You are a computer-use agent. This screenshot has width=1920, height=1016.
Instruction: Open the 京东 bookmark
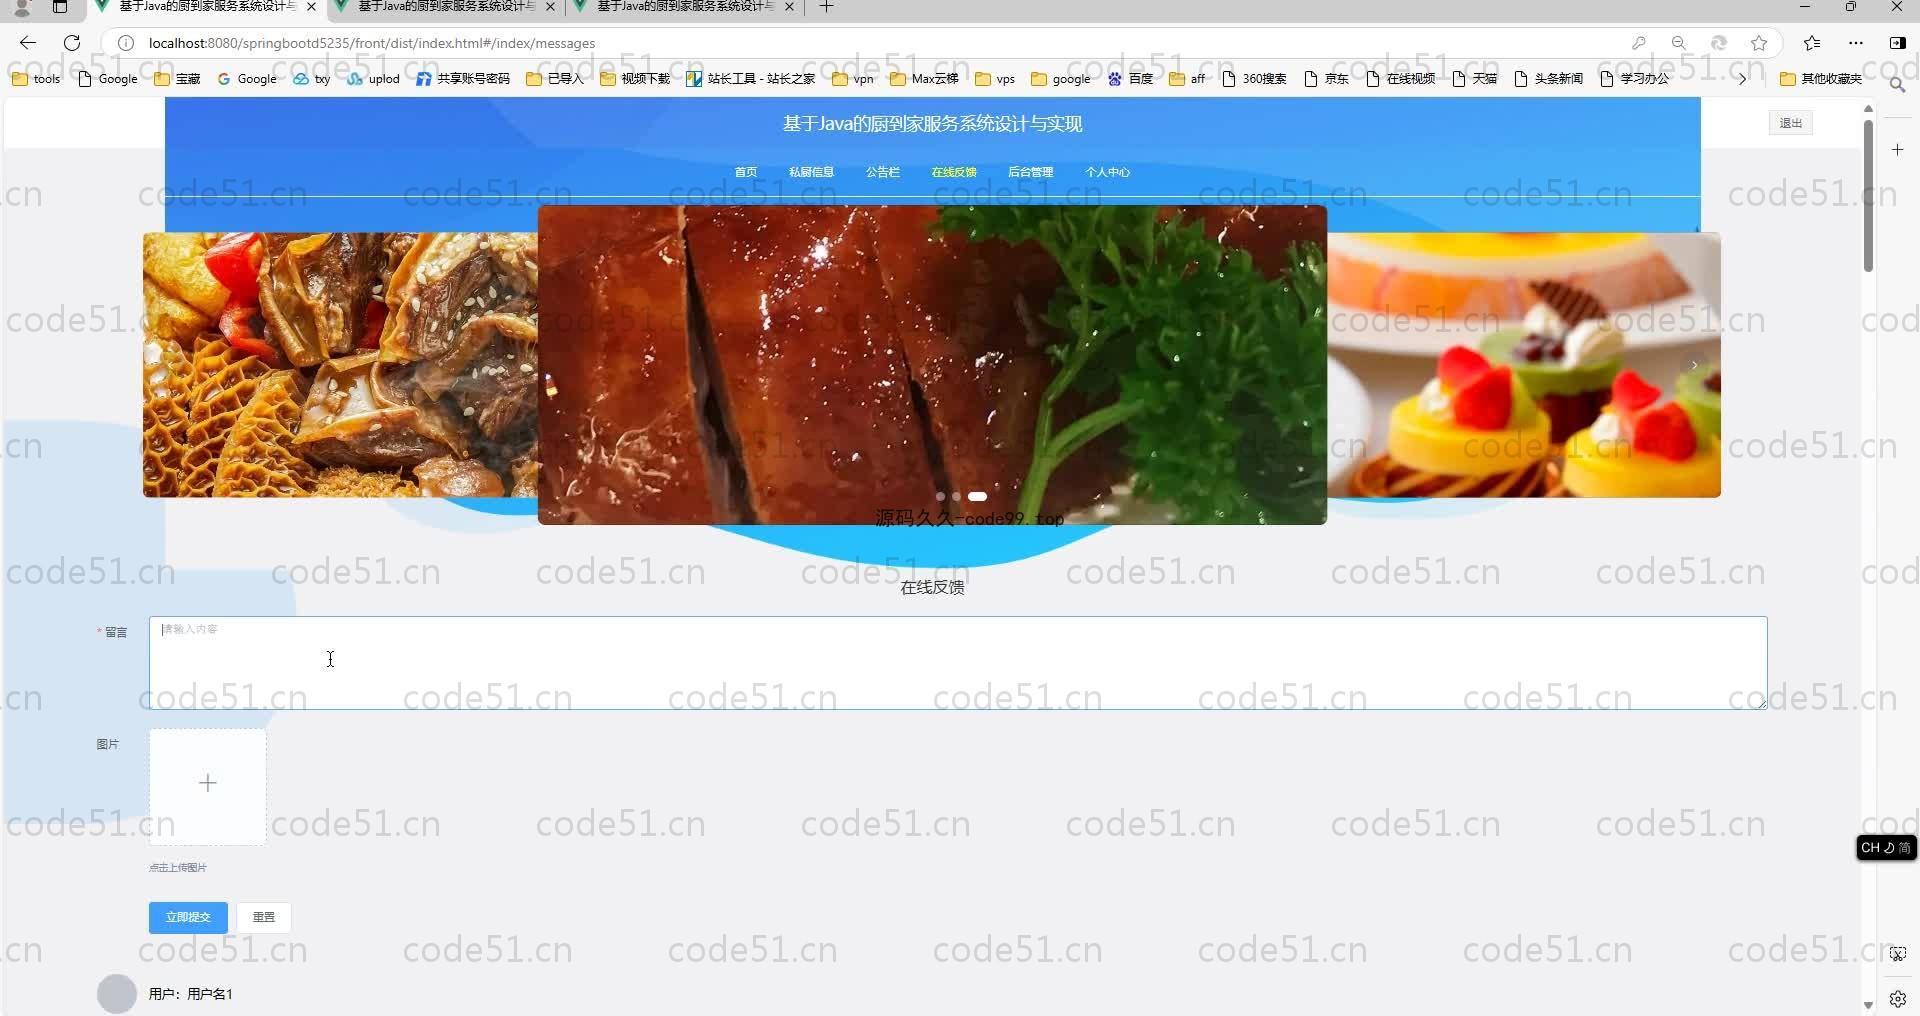(x=1326, y=79)
